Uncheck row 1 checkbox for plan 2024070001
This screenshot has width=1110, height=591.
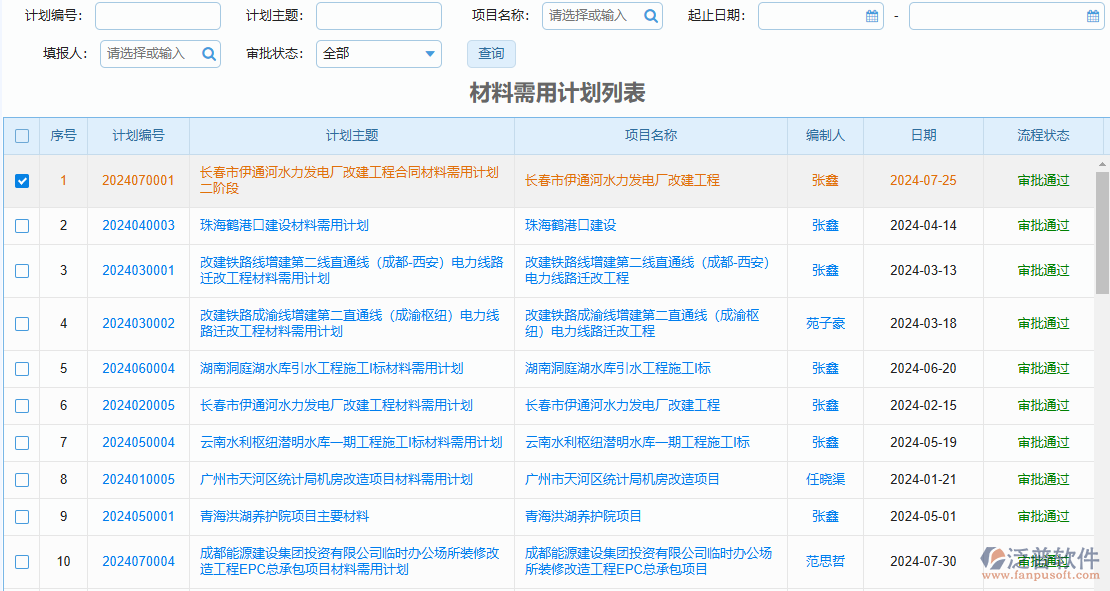point(22,180)
